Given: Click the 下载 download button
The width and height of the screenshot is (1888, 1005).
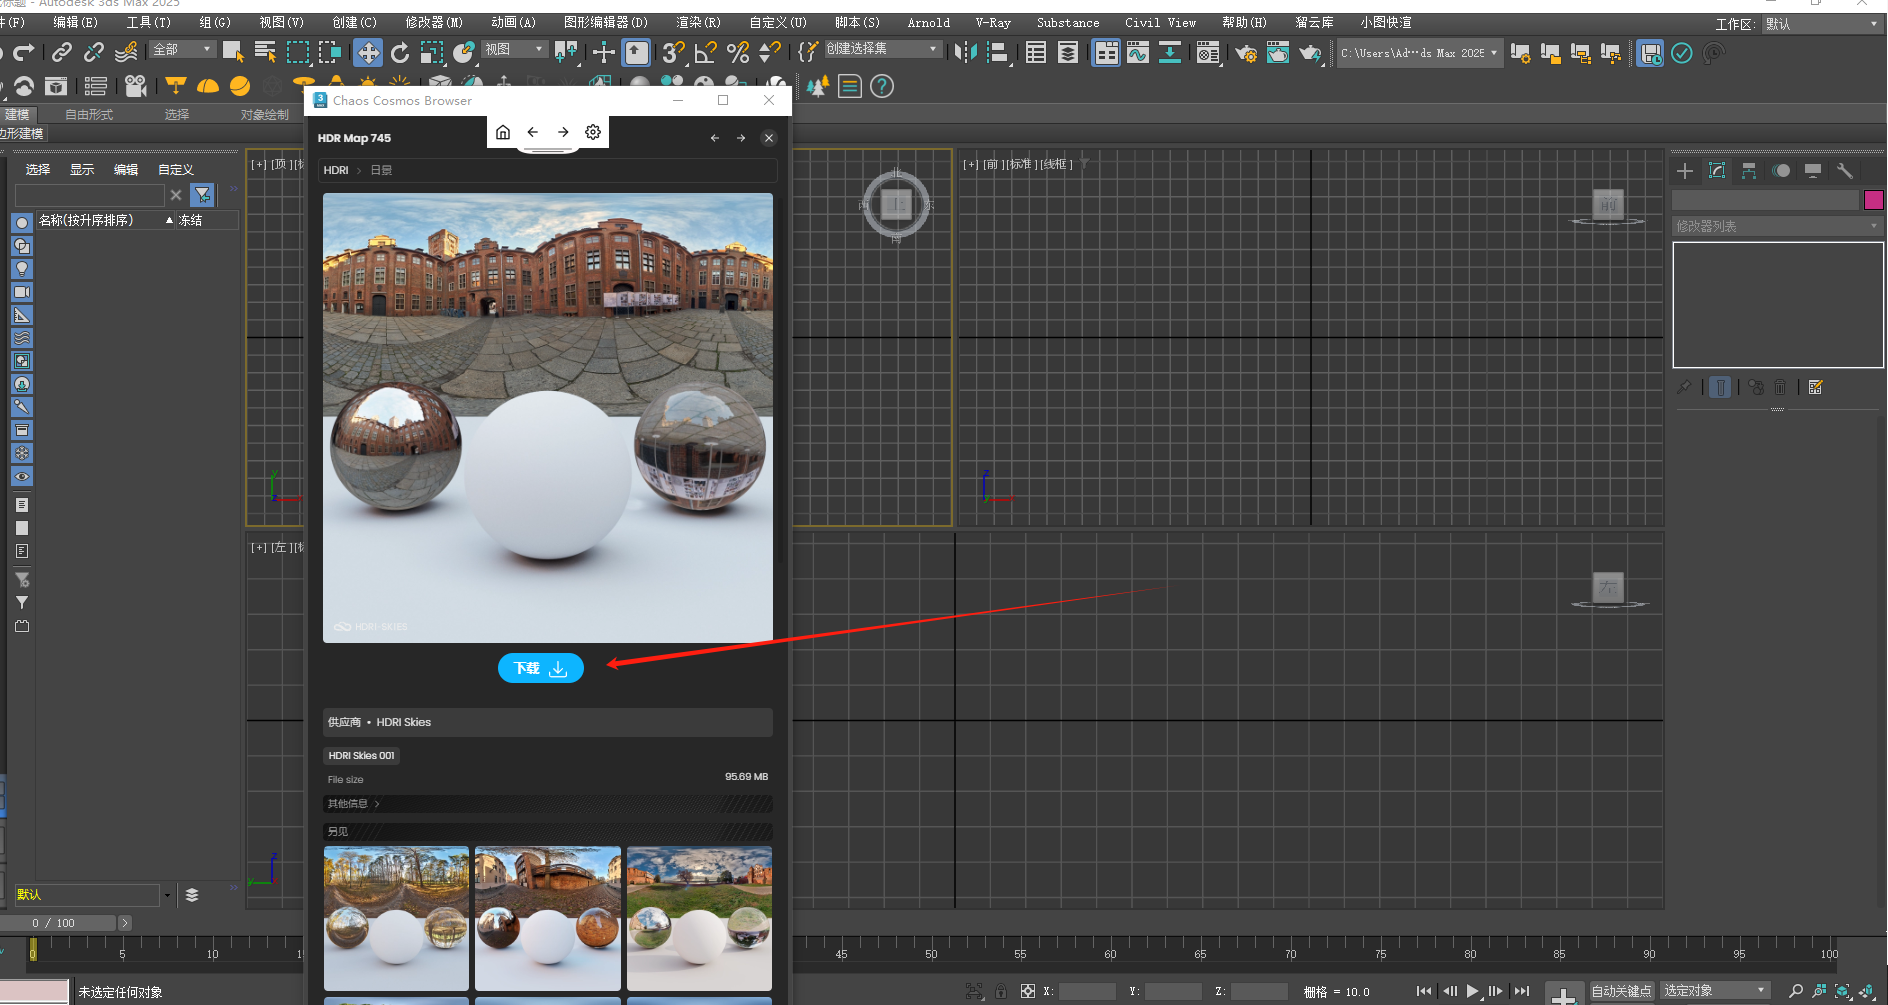Looking at the screenshot, I should pos(540,668).
